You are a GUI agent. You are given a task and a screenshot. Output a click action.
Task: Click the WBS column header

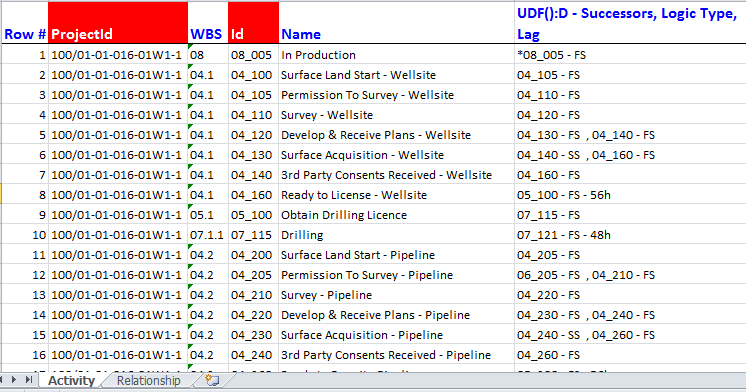pyautogui.click(x=208, y=22)
